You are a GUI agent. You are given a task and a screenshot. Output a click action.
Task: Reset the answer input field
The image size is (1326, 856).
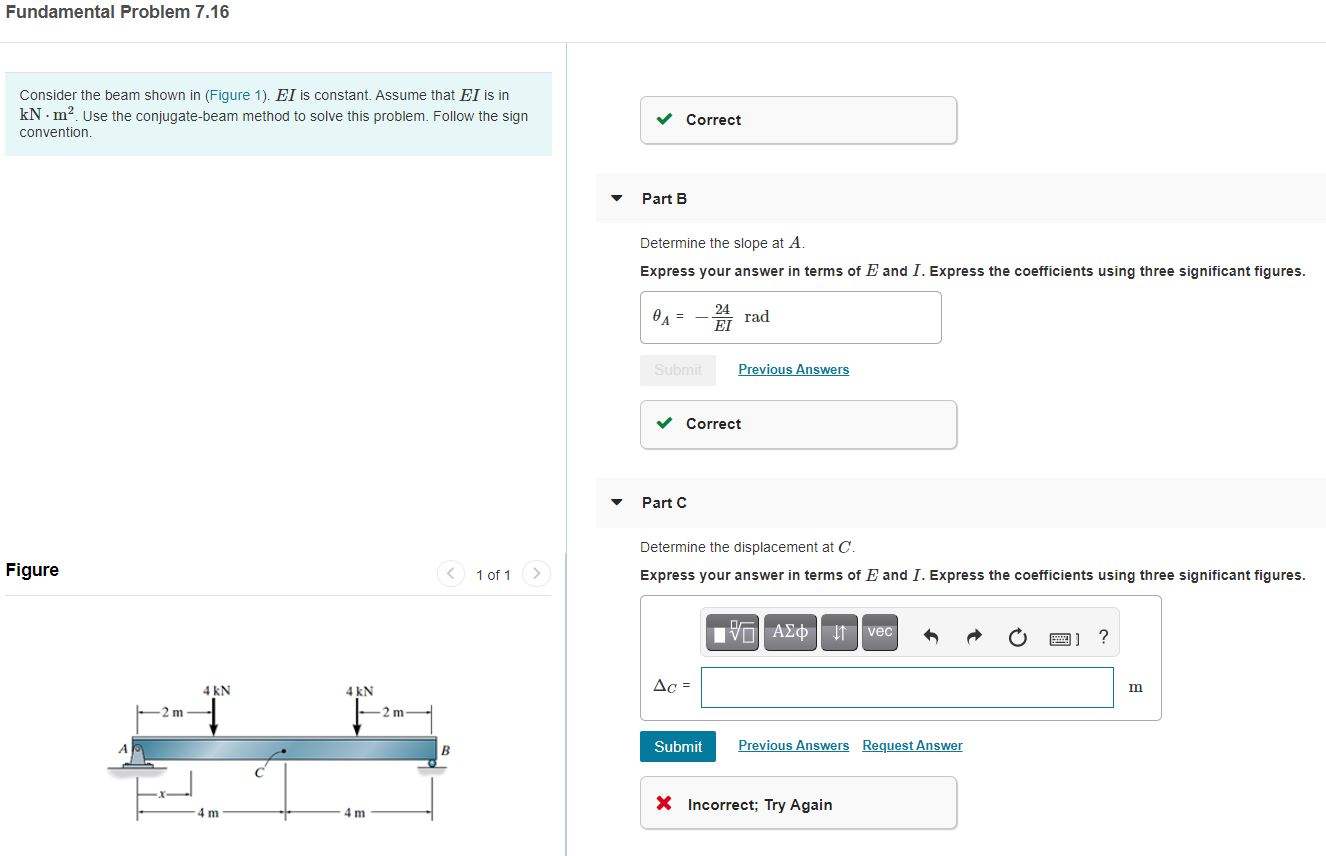(1017, 632)
